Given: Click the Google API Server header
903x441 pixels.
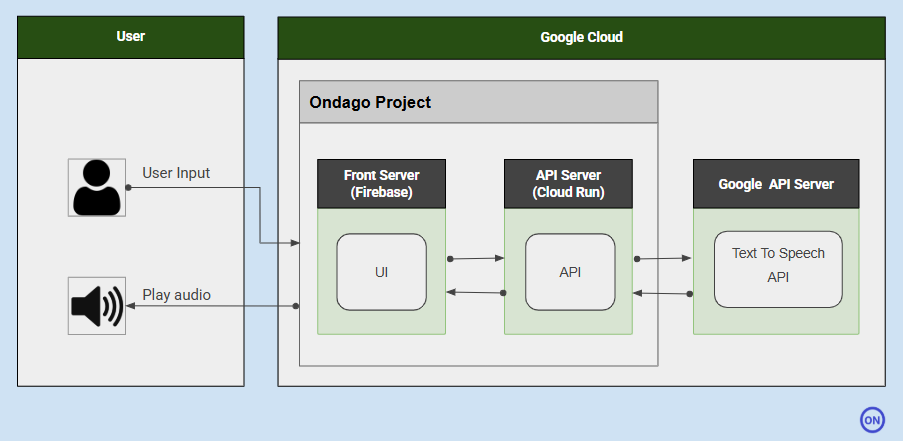Looking at the screenshot, I should [776, 184].
